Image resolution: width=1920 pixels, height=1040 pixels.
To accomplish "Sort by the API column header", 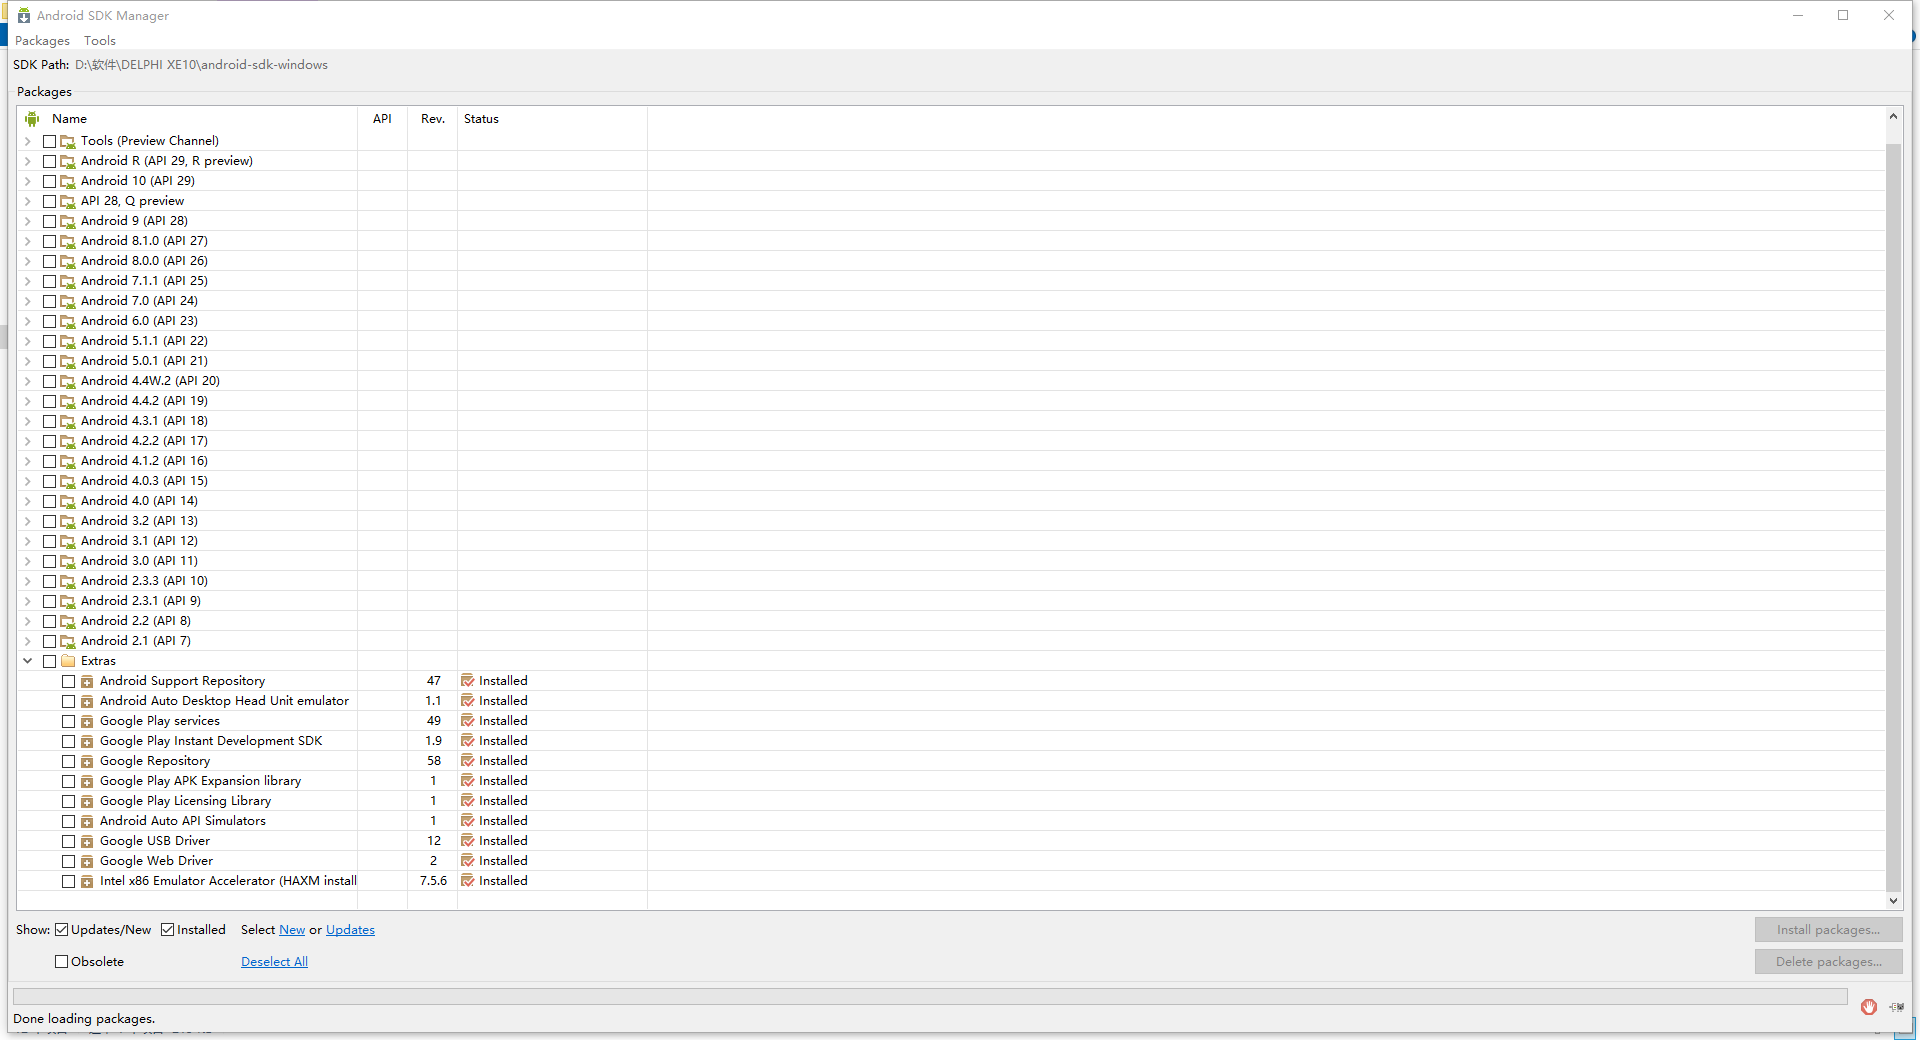I will tap(382, 119).
